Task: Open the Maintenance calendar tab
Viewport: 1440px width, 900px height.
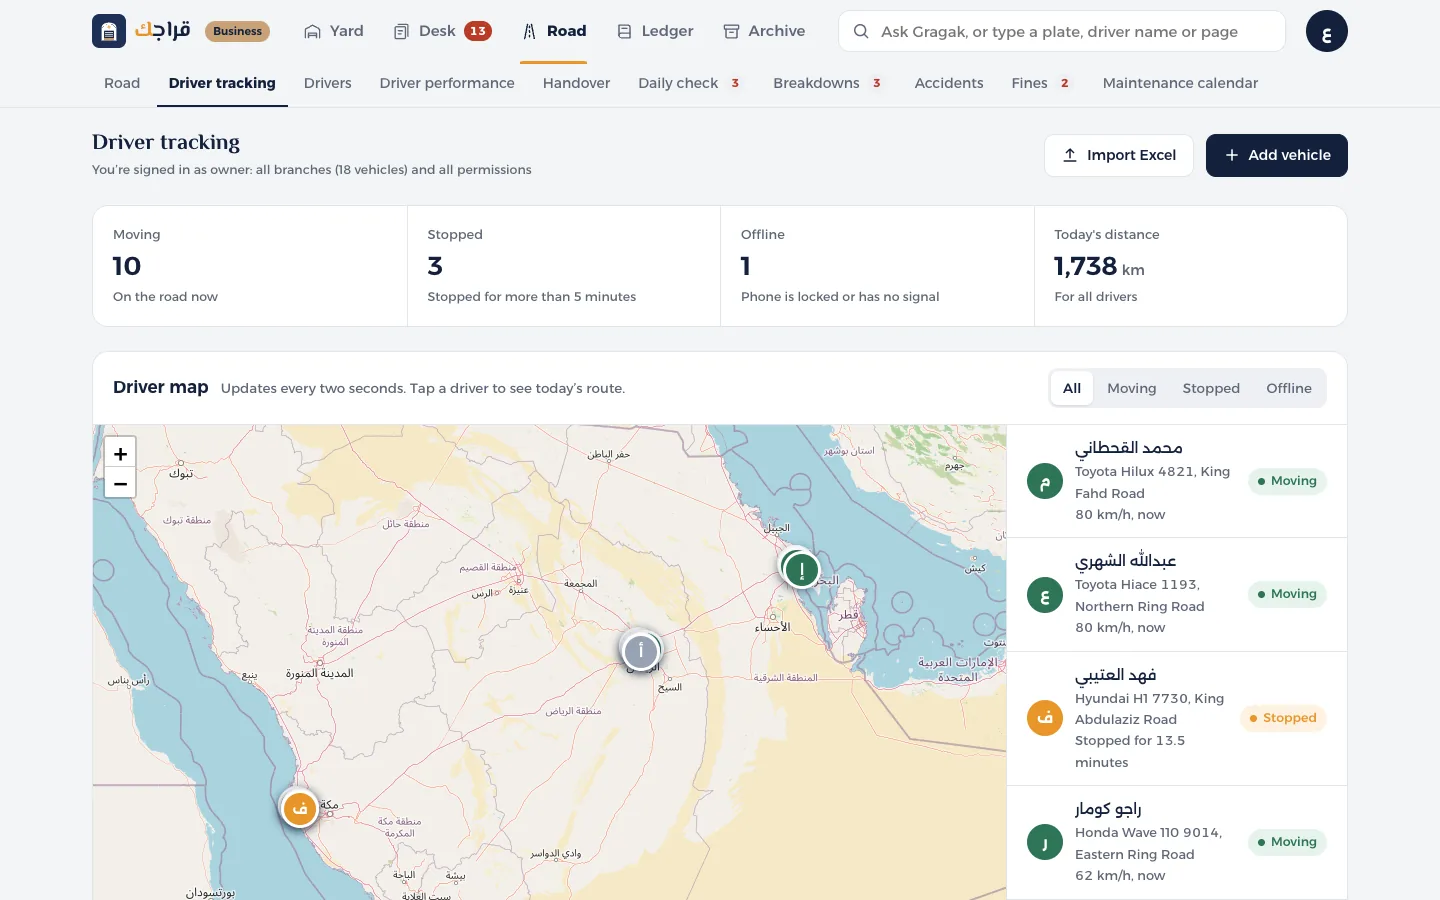Action: (x=1180, y=83)
